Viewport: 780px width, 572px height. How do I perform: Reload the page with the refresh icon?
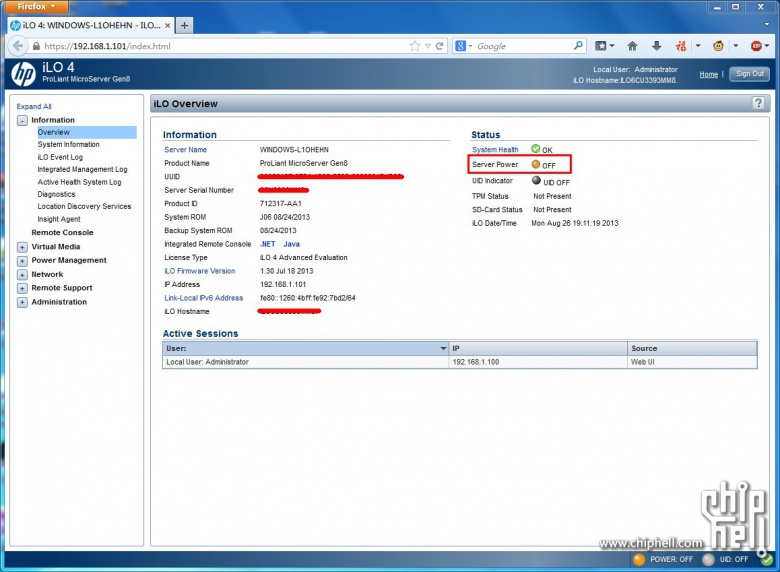coord(439,46)
